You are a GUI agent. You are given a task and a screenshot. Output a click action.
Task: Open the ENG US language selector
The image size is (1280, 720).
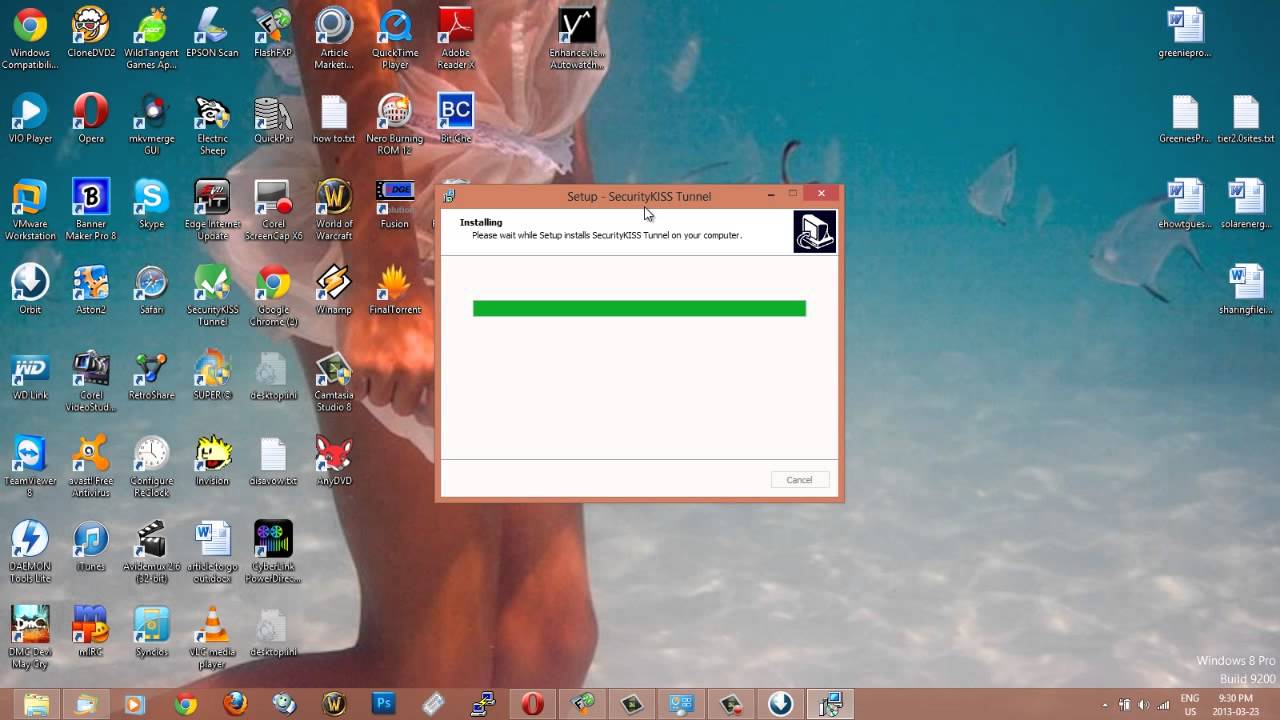[1189, 704]
